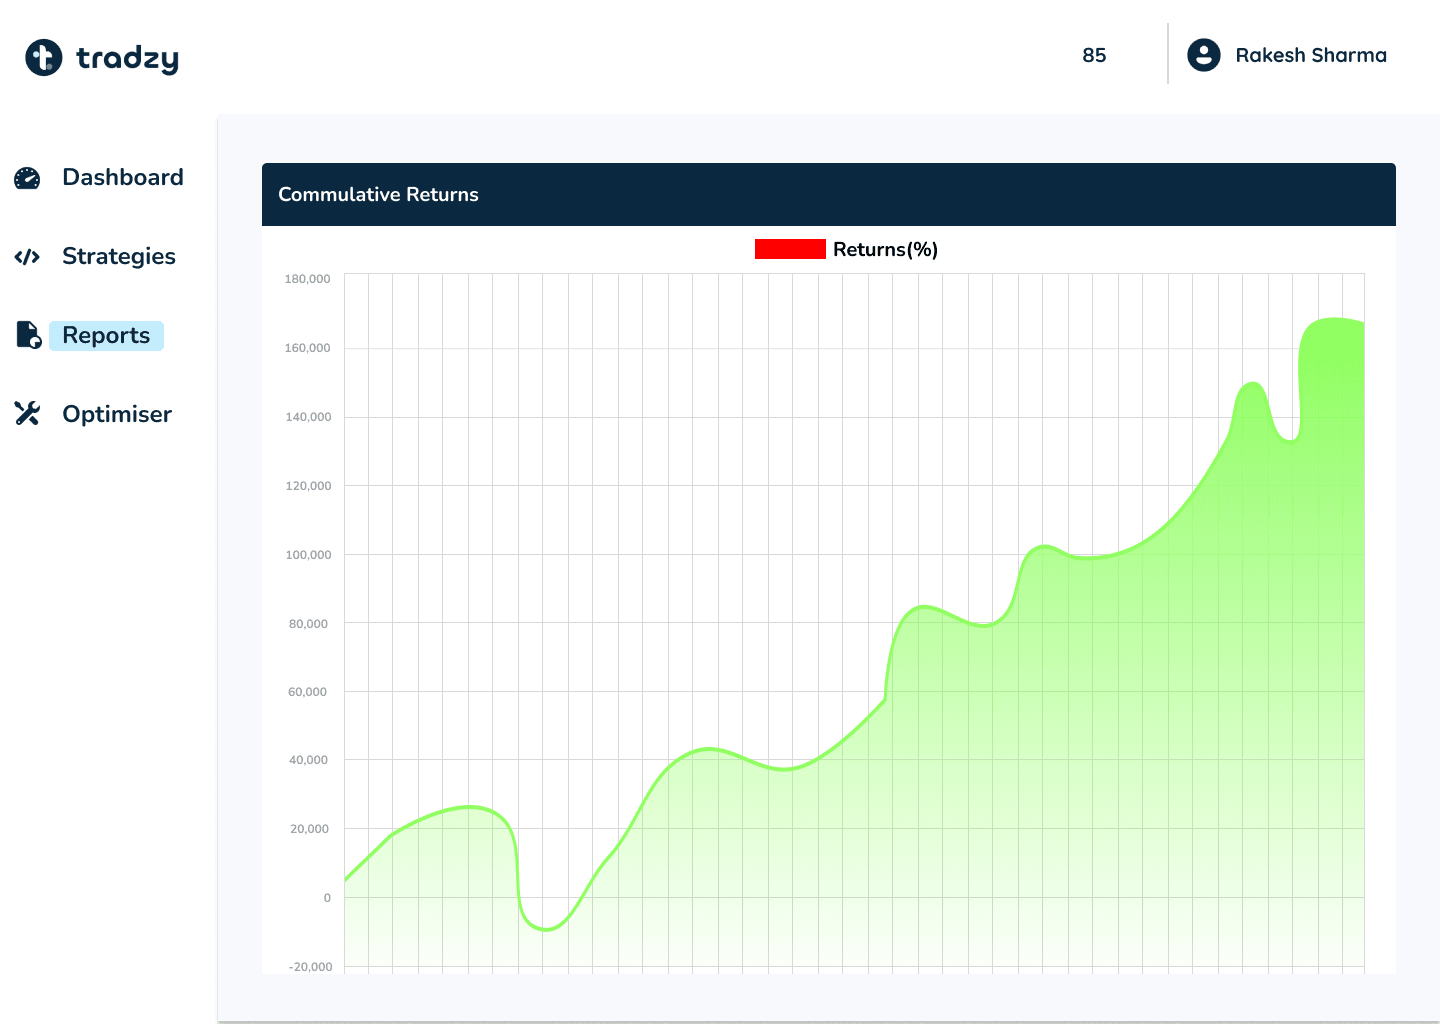Screen dimensions: 1440x1024
Task: Open the Dashboard menu item
Action: [123, 177]
